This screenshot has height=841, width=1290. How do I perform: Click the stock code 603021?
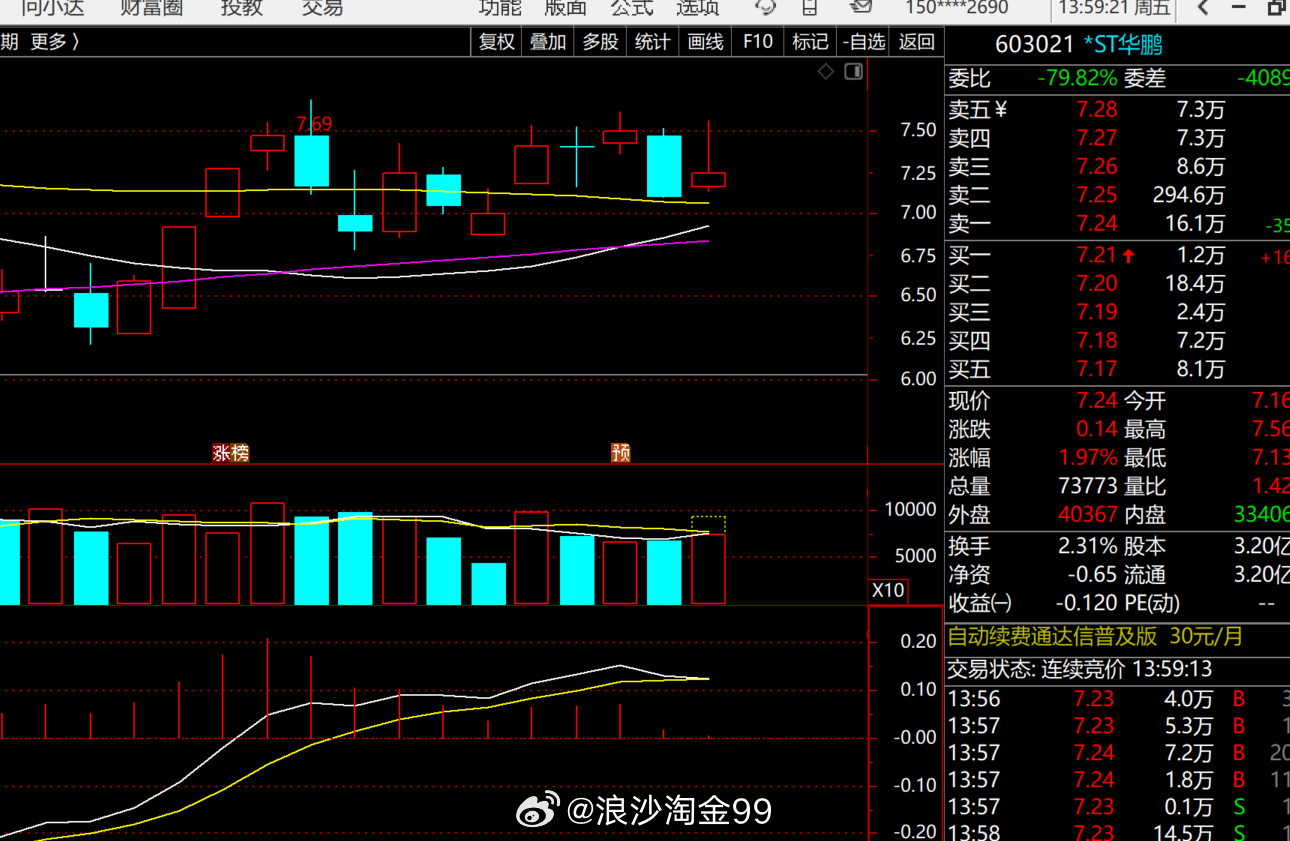[1034, 45]
